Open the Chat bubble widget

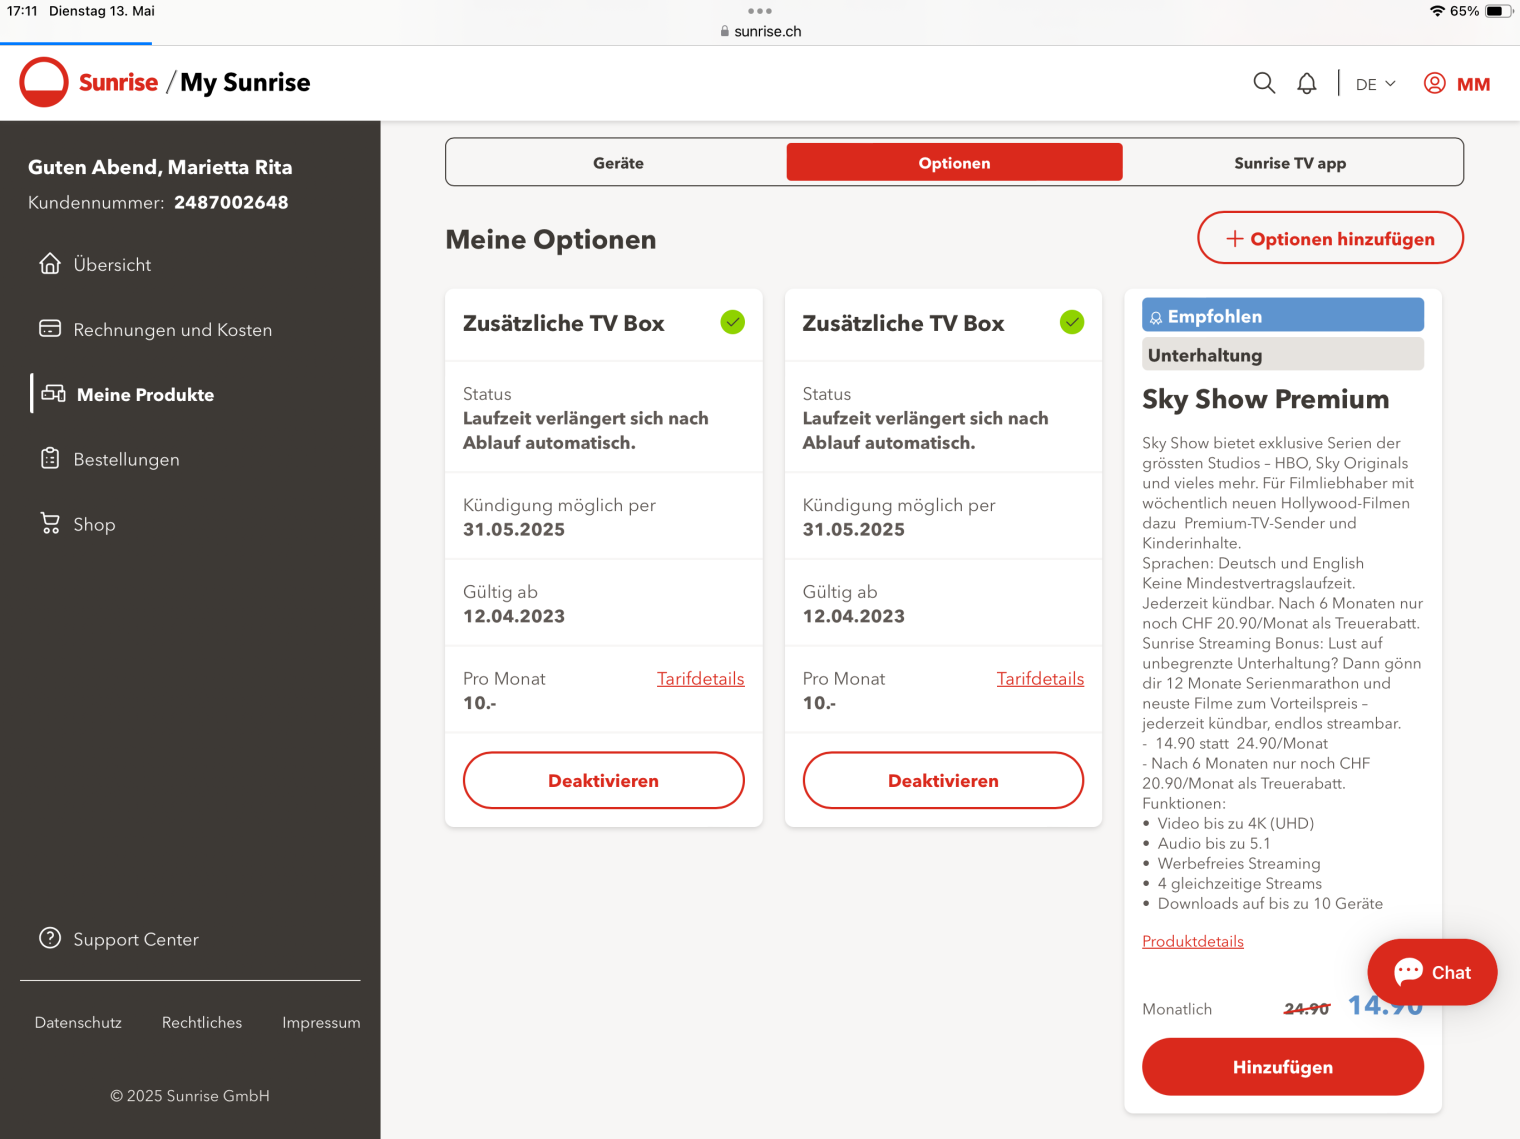[x=1432, y=972]
